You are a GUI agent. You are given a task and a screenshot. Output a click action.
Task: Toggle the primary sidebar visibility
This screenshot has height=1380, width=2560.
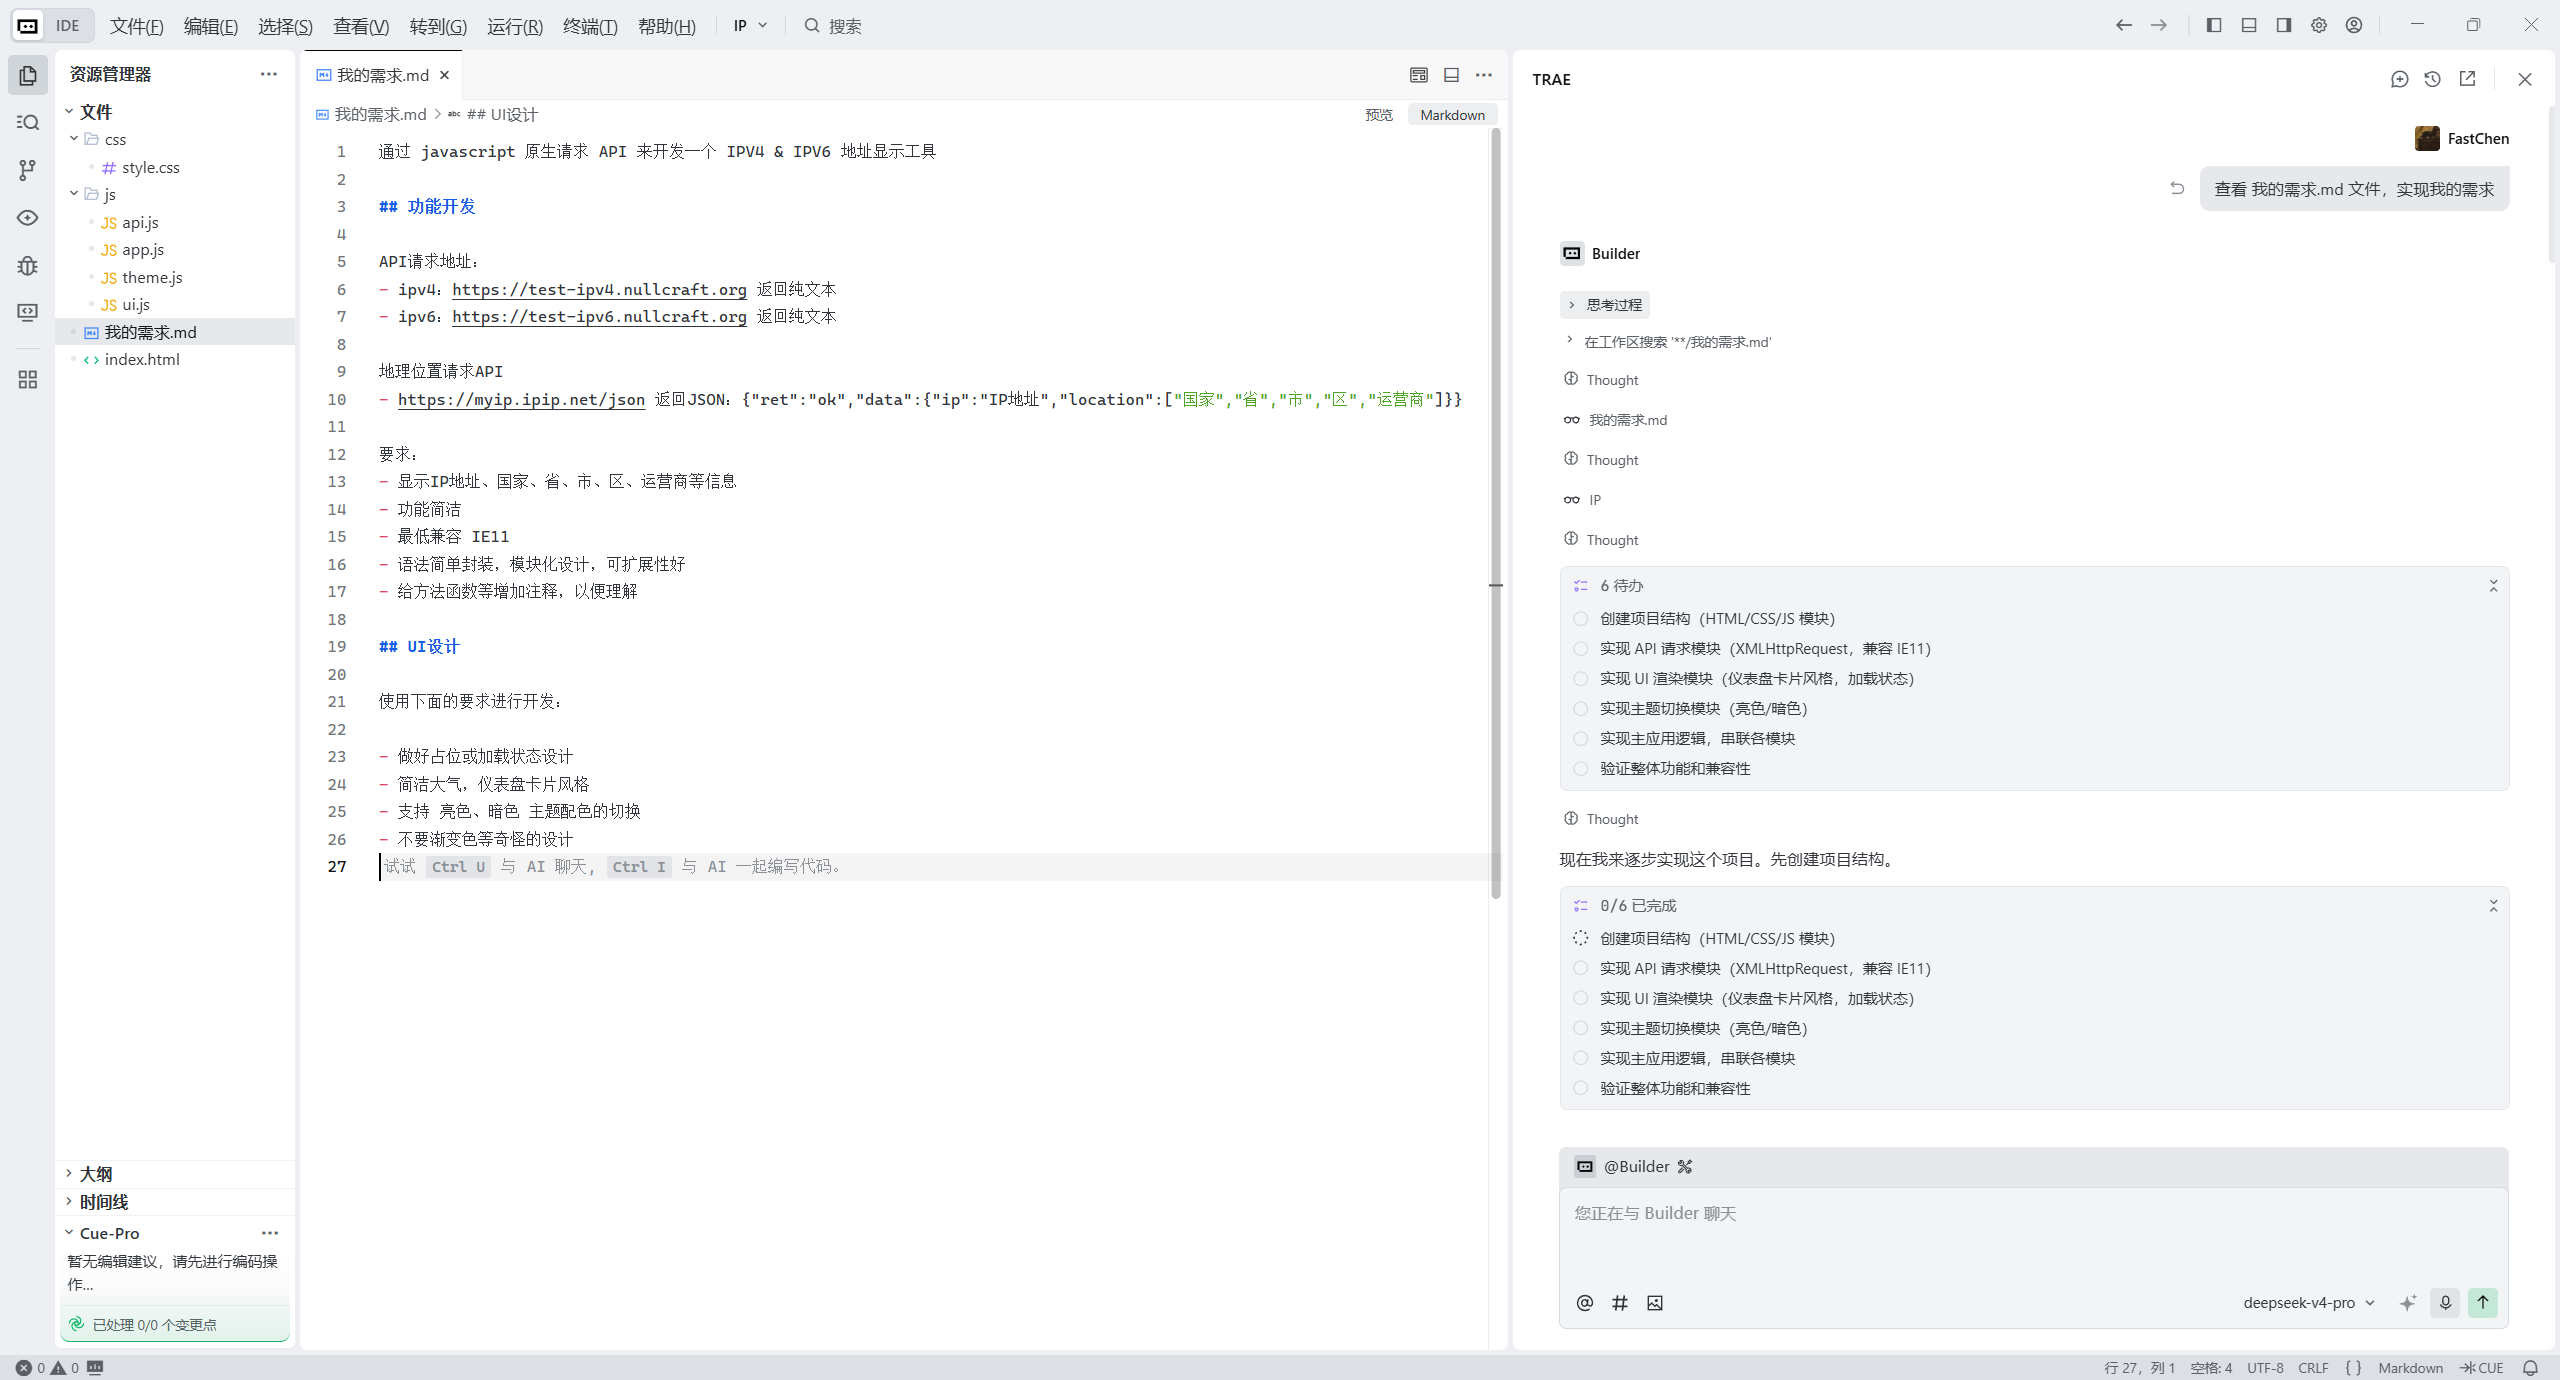pyautogui.click(x=2213, y=25)
